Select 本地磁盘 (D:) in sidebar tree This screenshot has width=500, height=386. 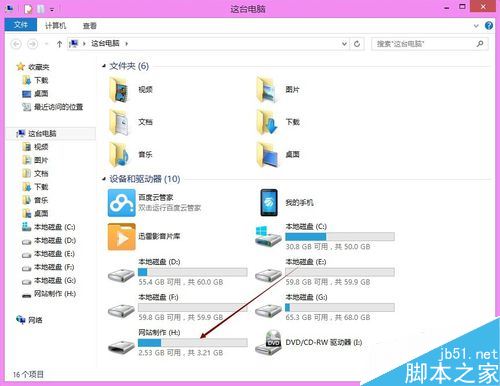[x=55, y=240]
